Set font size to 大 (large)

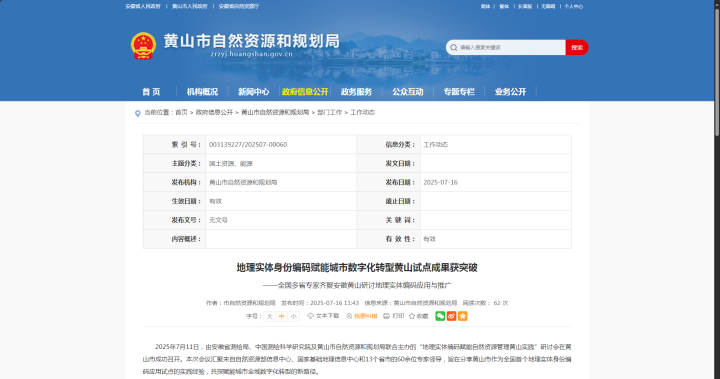point(270,316)
